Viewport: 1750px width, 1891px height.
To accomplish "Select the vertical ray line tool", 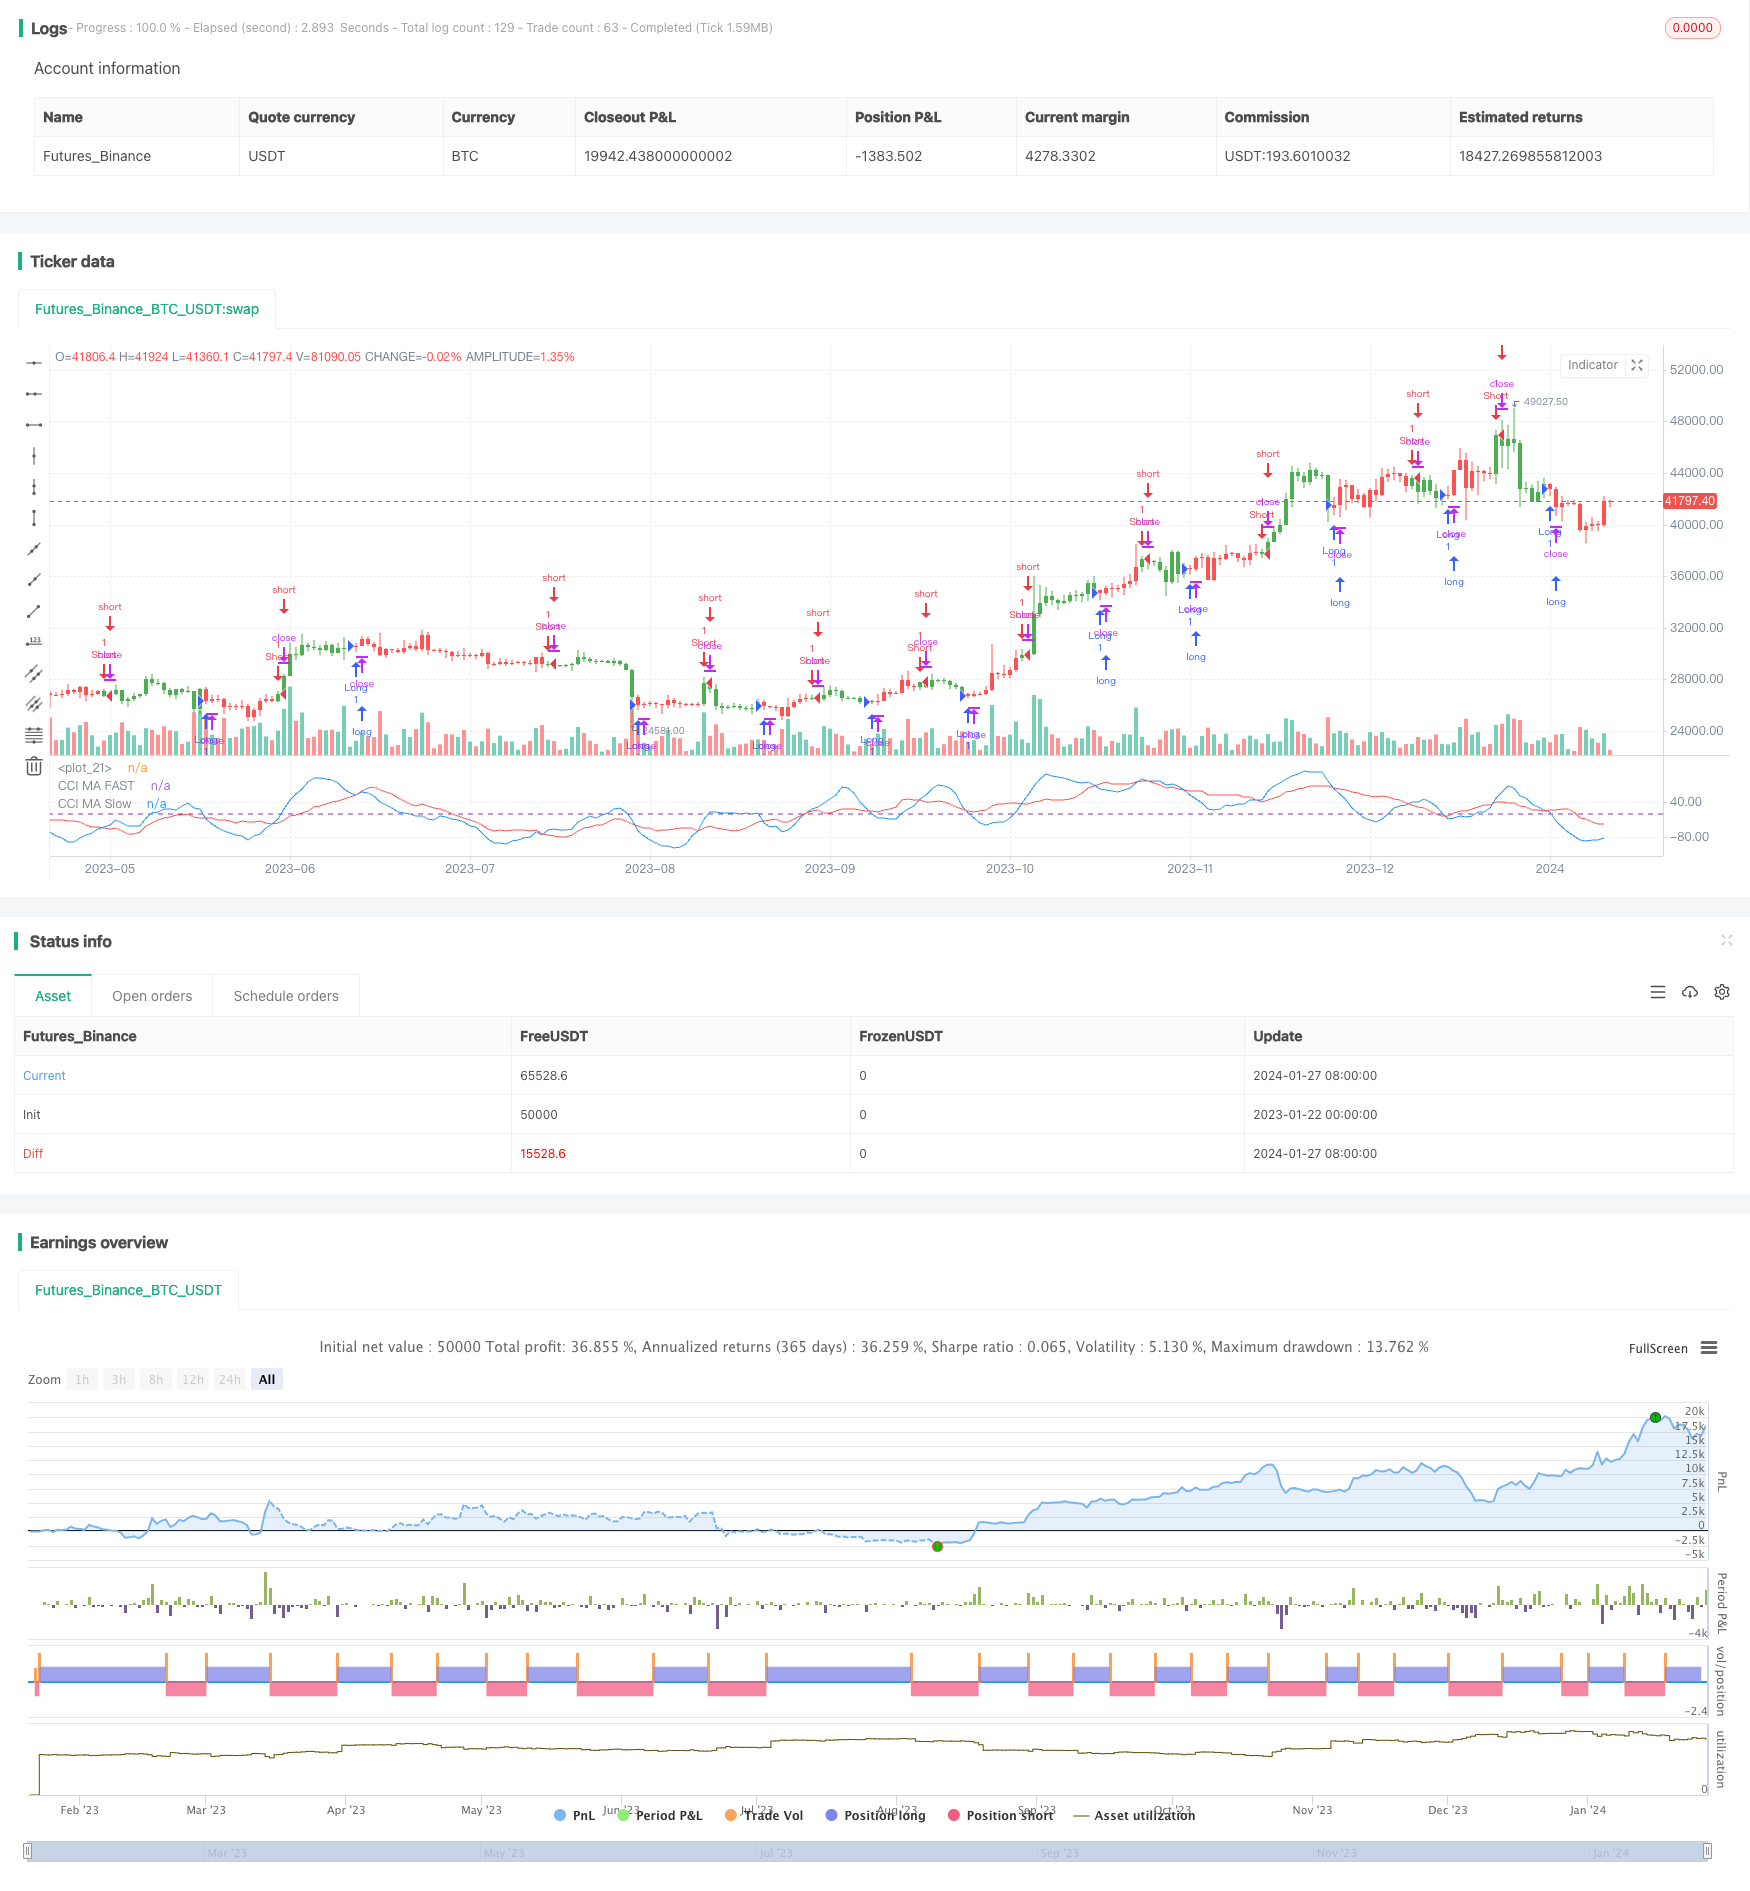I will click(x=34, y=487).
